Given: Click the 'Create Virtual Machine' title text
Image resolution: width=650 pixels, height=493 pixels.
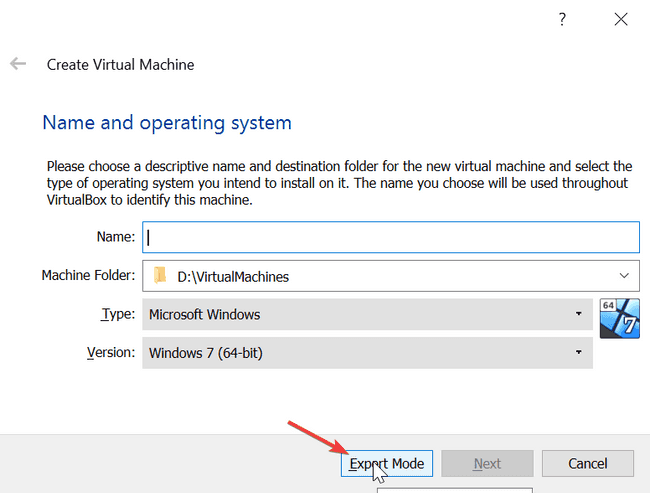Looking at the screenshot, I should coord(120,65).
